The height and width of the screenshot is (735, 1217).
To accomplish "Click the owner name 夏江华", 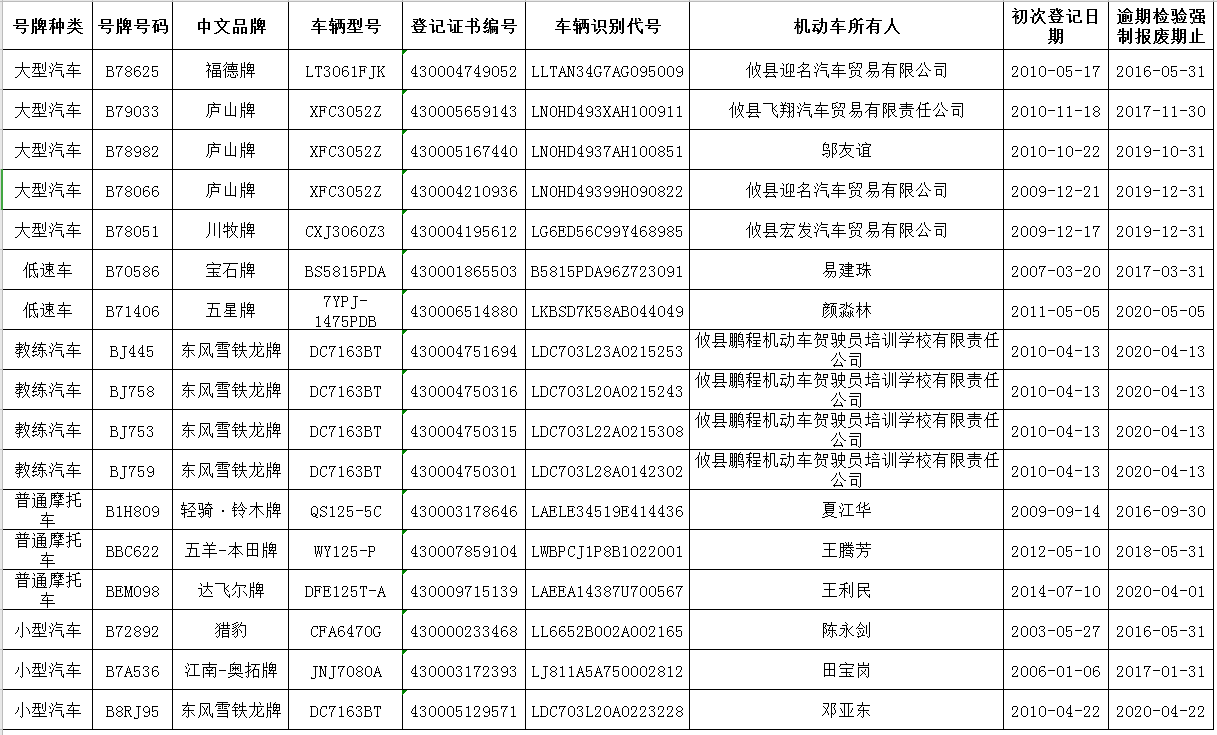I will point(847,511).
